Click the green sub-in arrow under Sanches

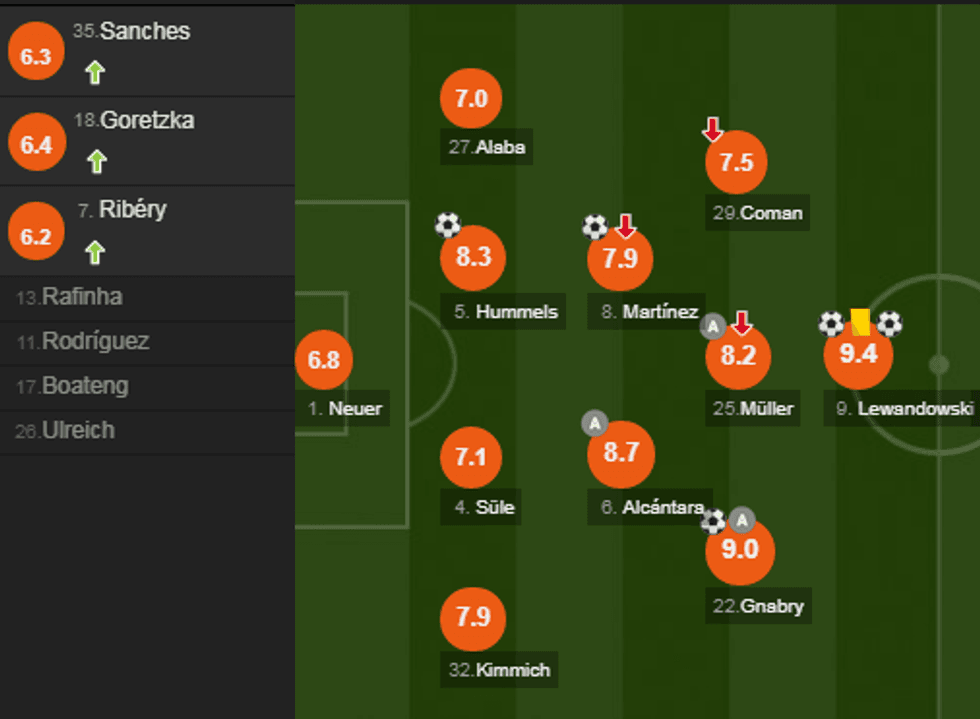(95, 72)
